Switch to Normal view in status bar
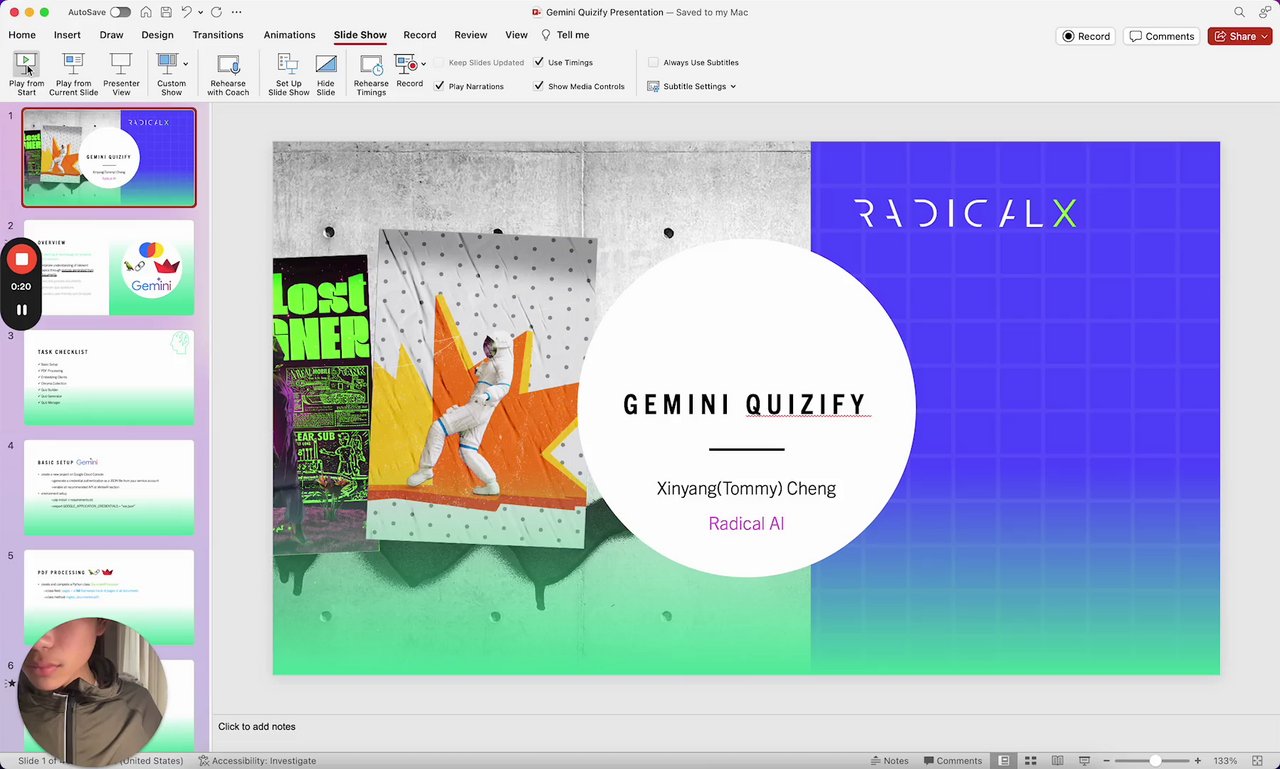1280x769 pixels. pos(1004,761)
